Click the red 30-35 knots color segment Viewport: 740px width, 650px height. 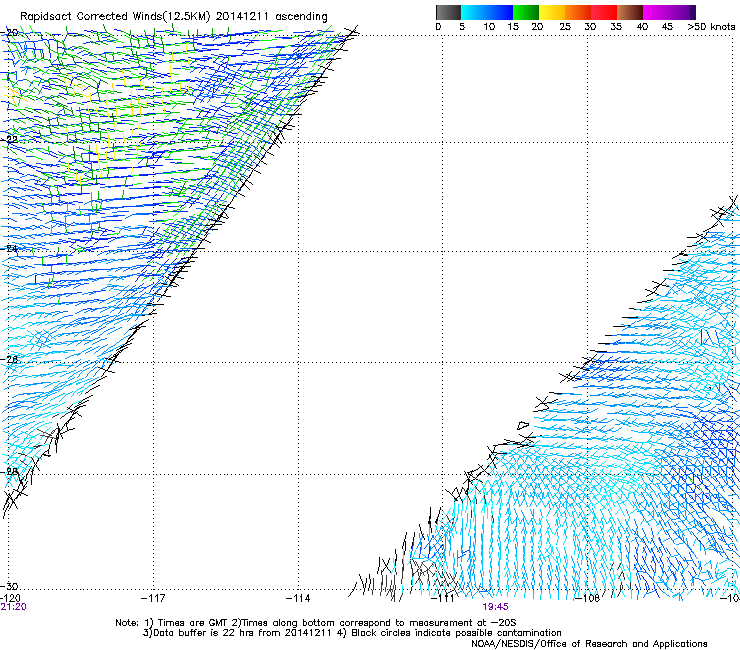(x=604, y=12)
